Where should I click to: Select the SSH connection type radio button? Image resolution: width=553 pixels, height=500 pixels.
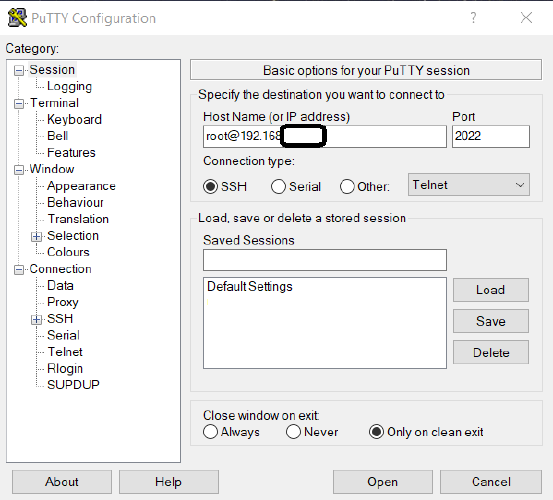(210, 187)
